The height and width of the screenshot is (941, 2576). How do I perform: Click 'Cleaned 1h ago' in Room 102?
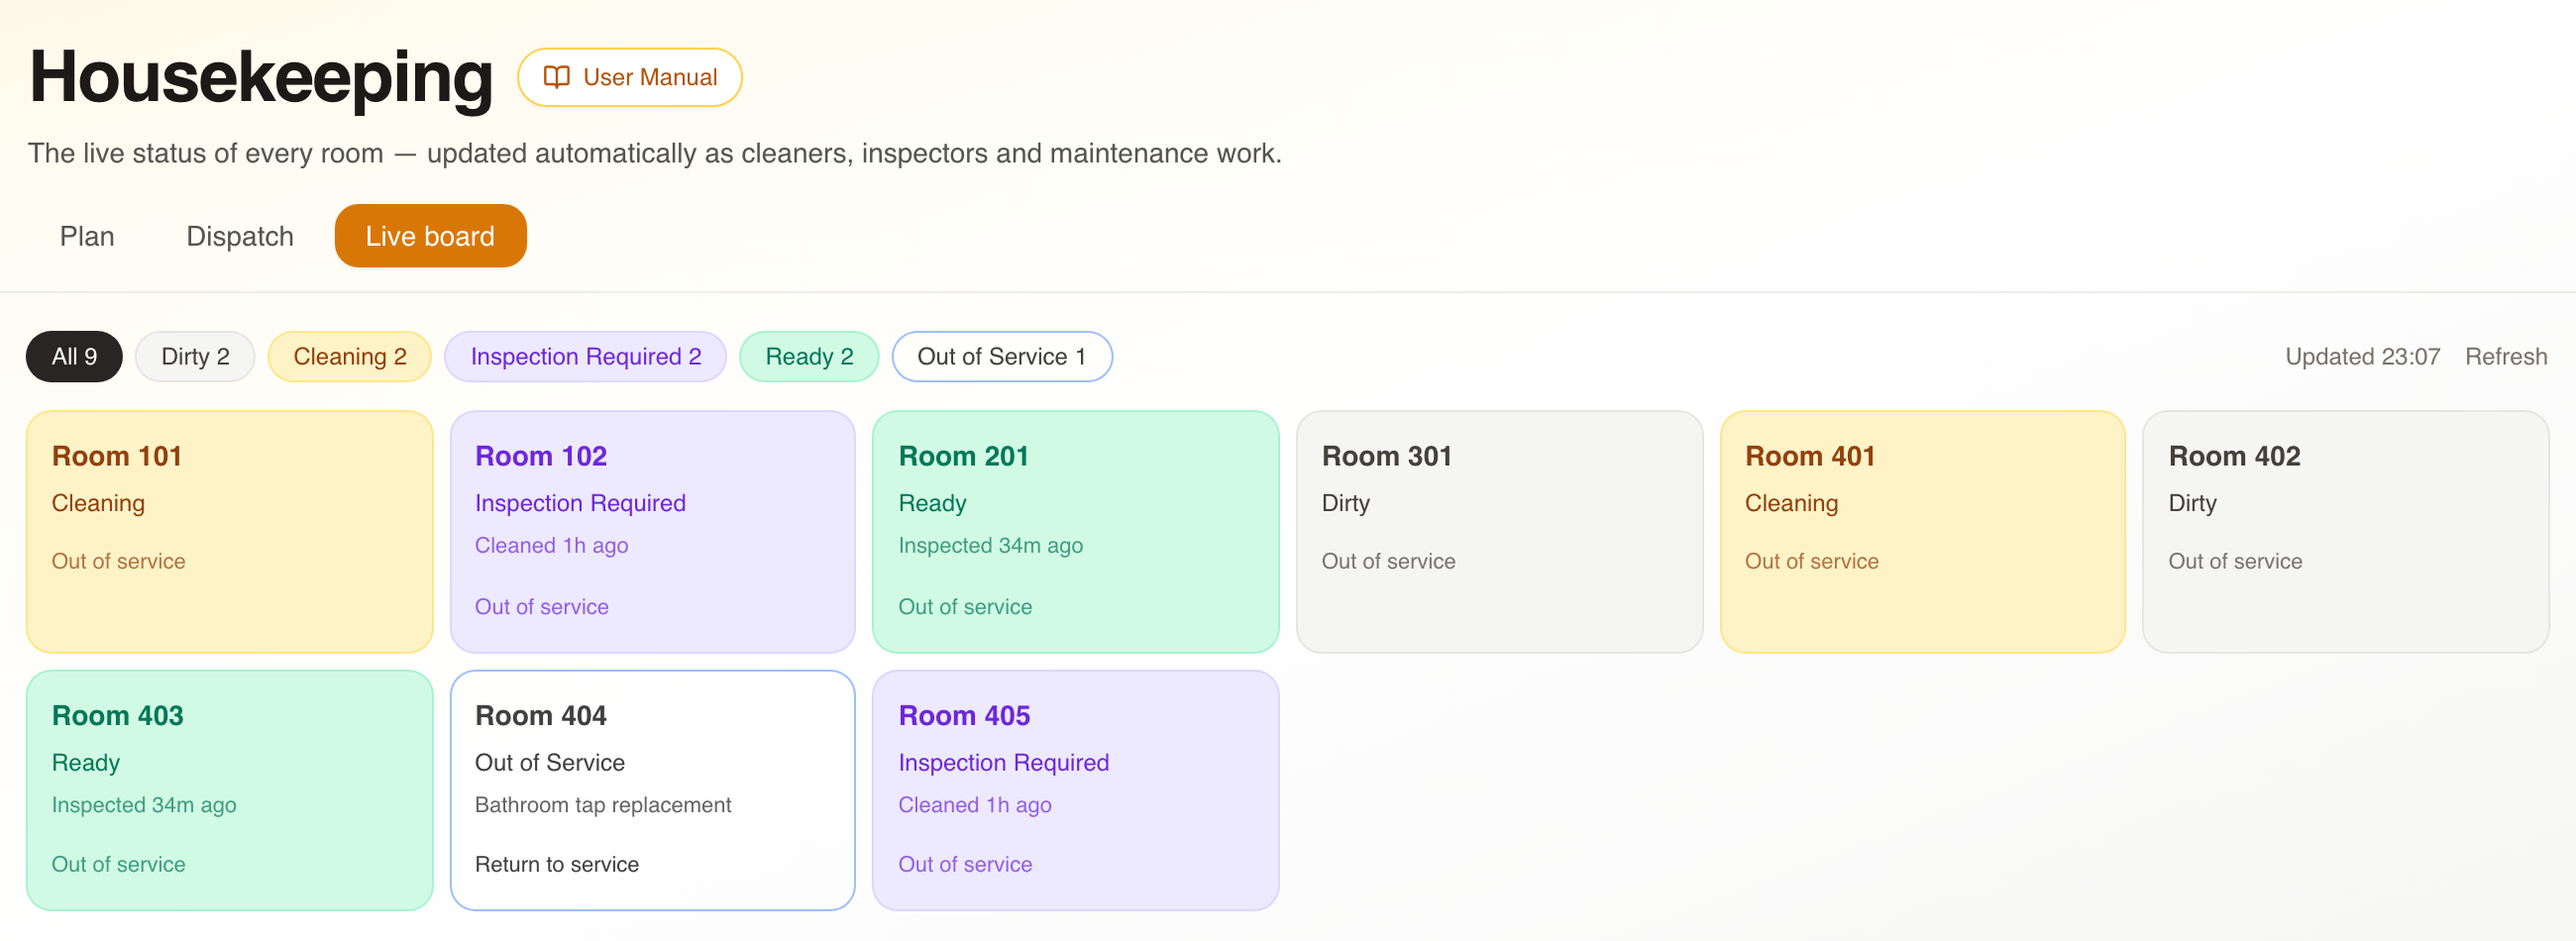(551, 546)
